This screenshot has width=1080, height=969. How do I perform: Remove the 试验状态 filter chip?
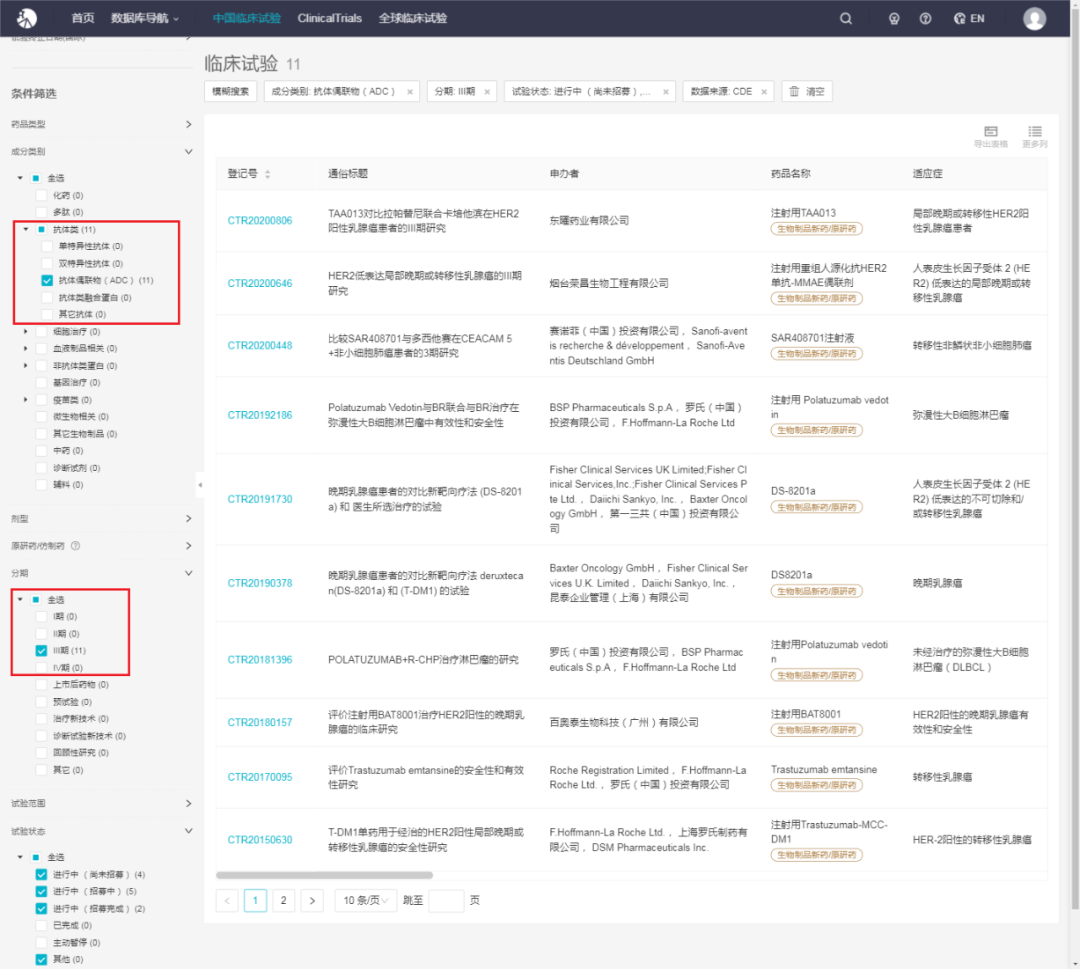click(665, 92)
